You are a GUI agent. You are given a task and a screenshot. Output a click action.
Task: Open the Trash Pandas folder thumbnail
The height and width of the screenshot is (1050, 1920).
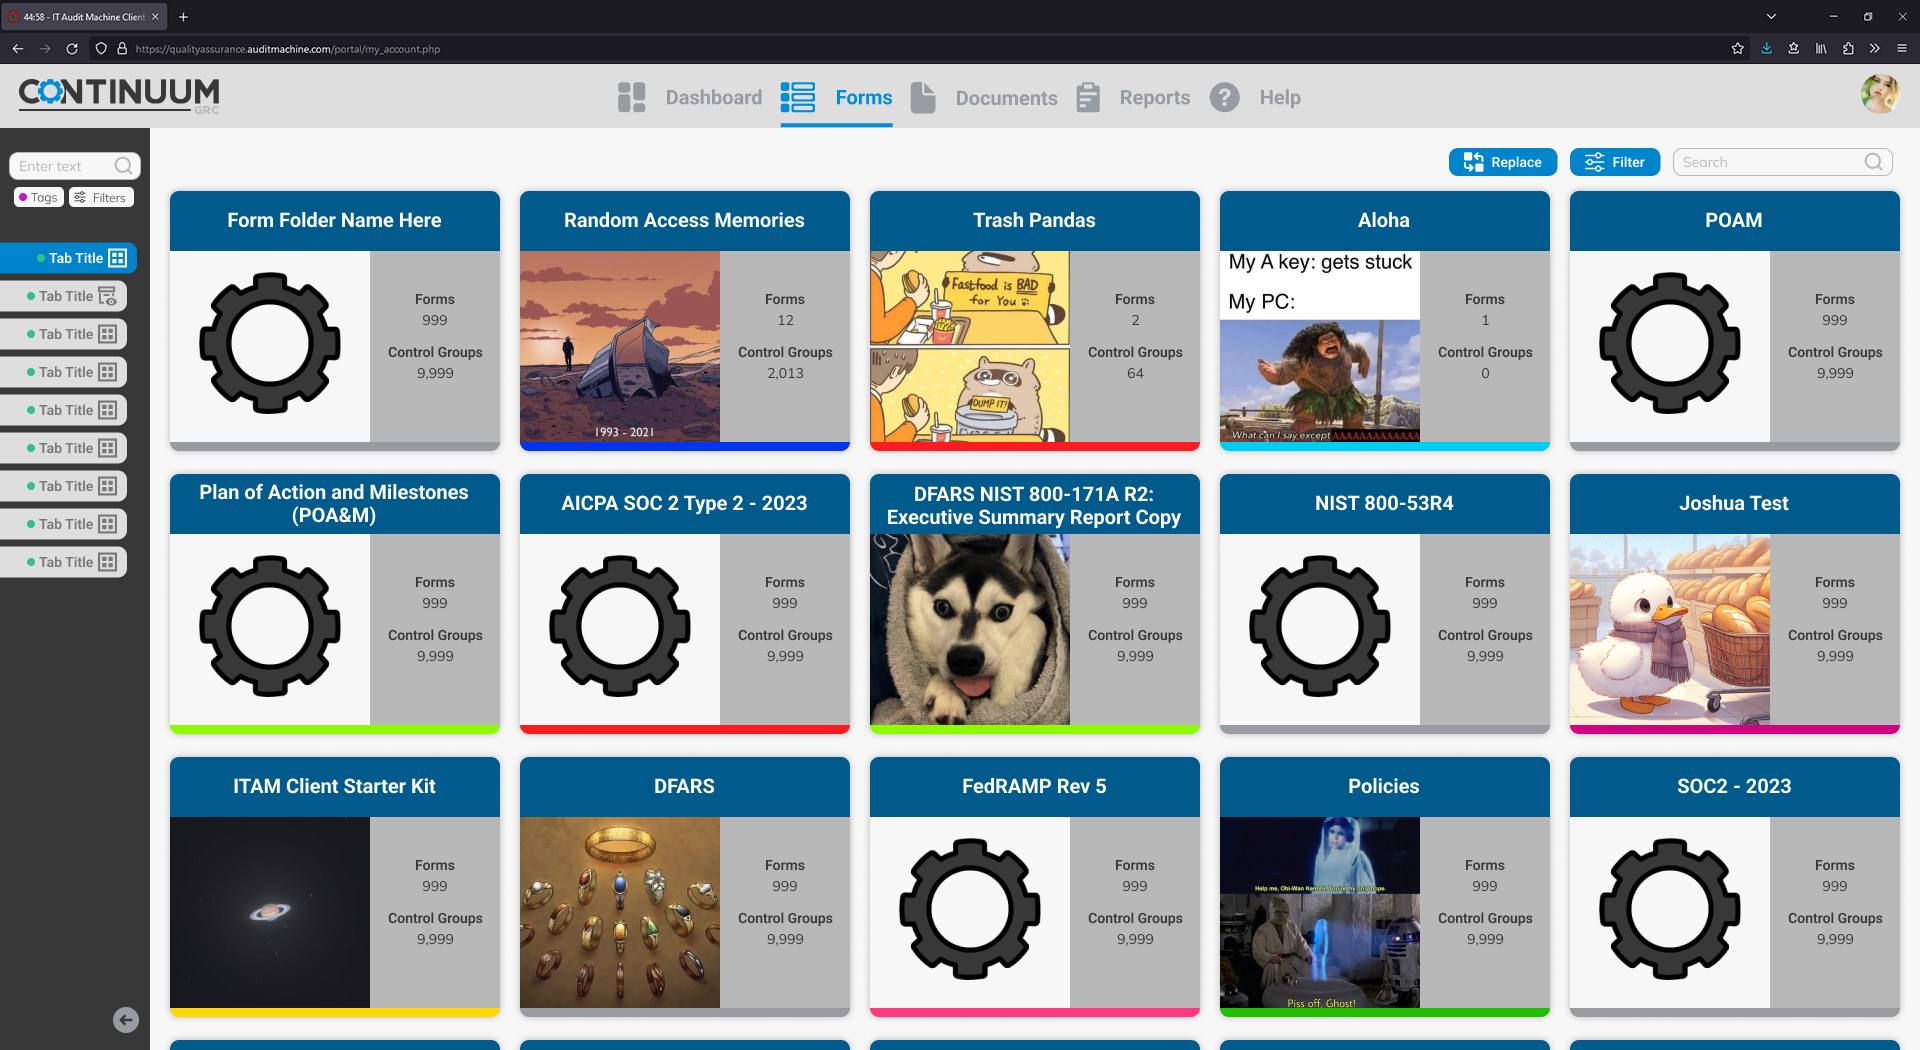tap(969, 346)
